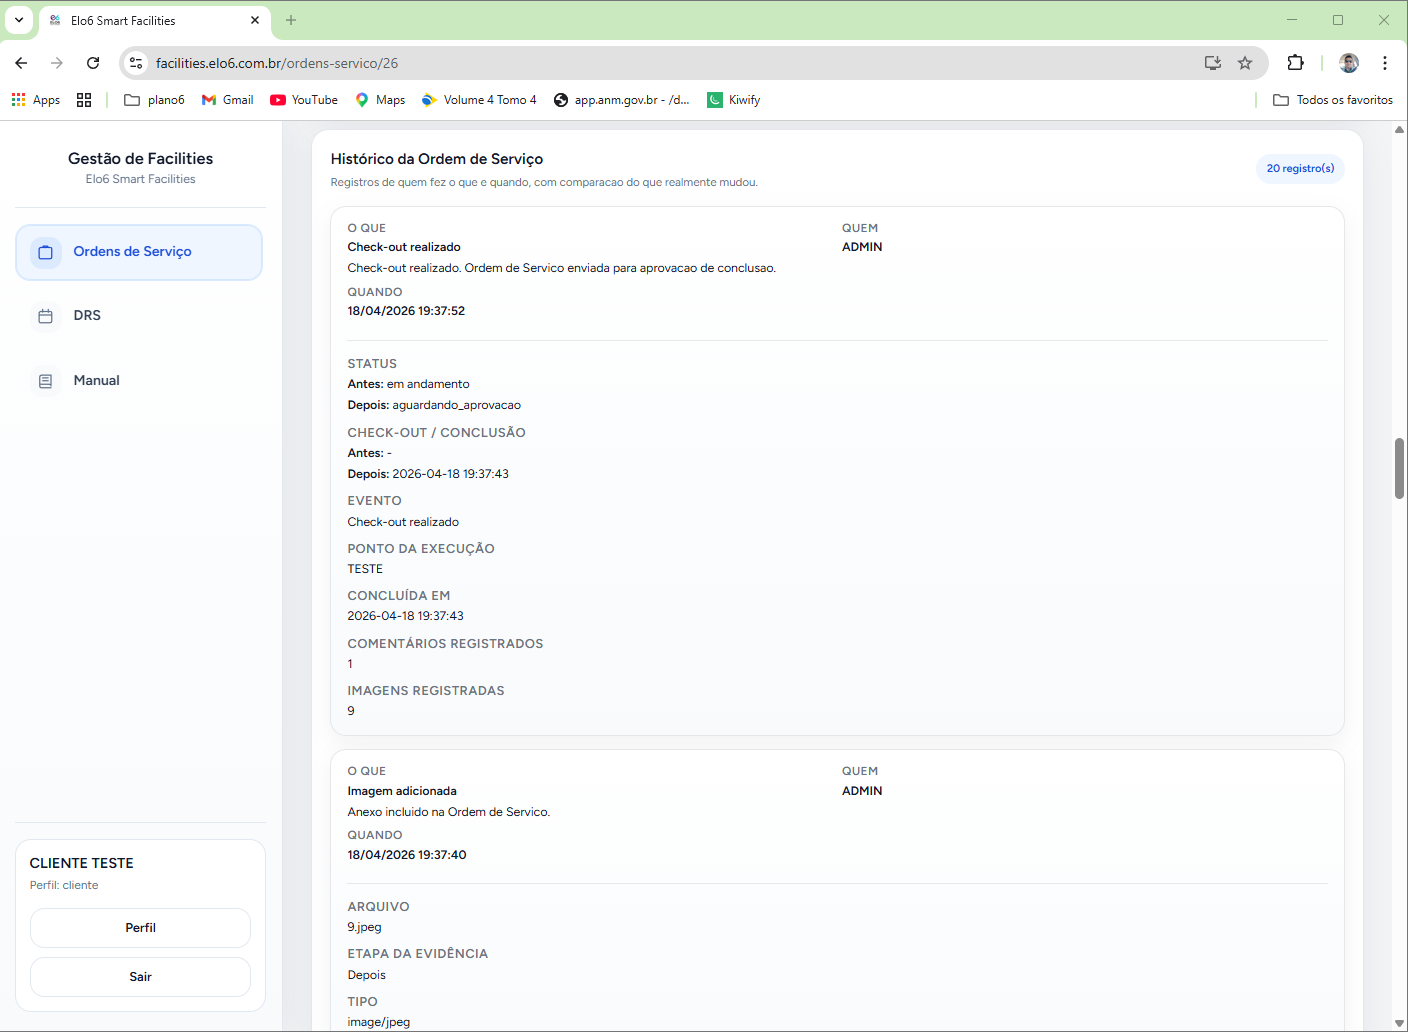Click Gestão de Facilities sidebar title
The image size is (1408, 1032).
[140, 158]
